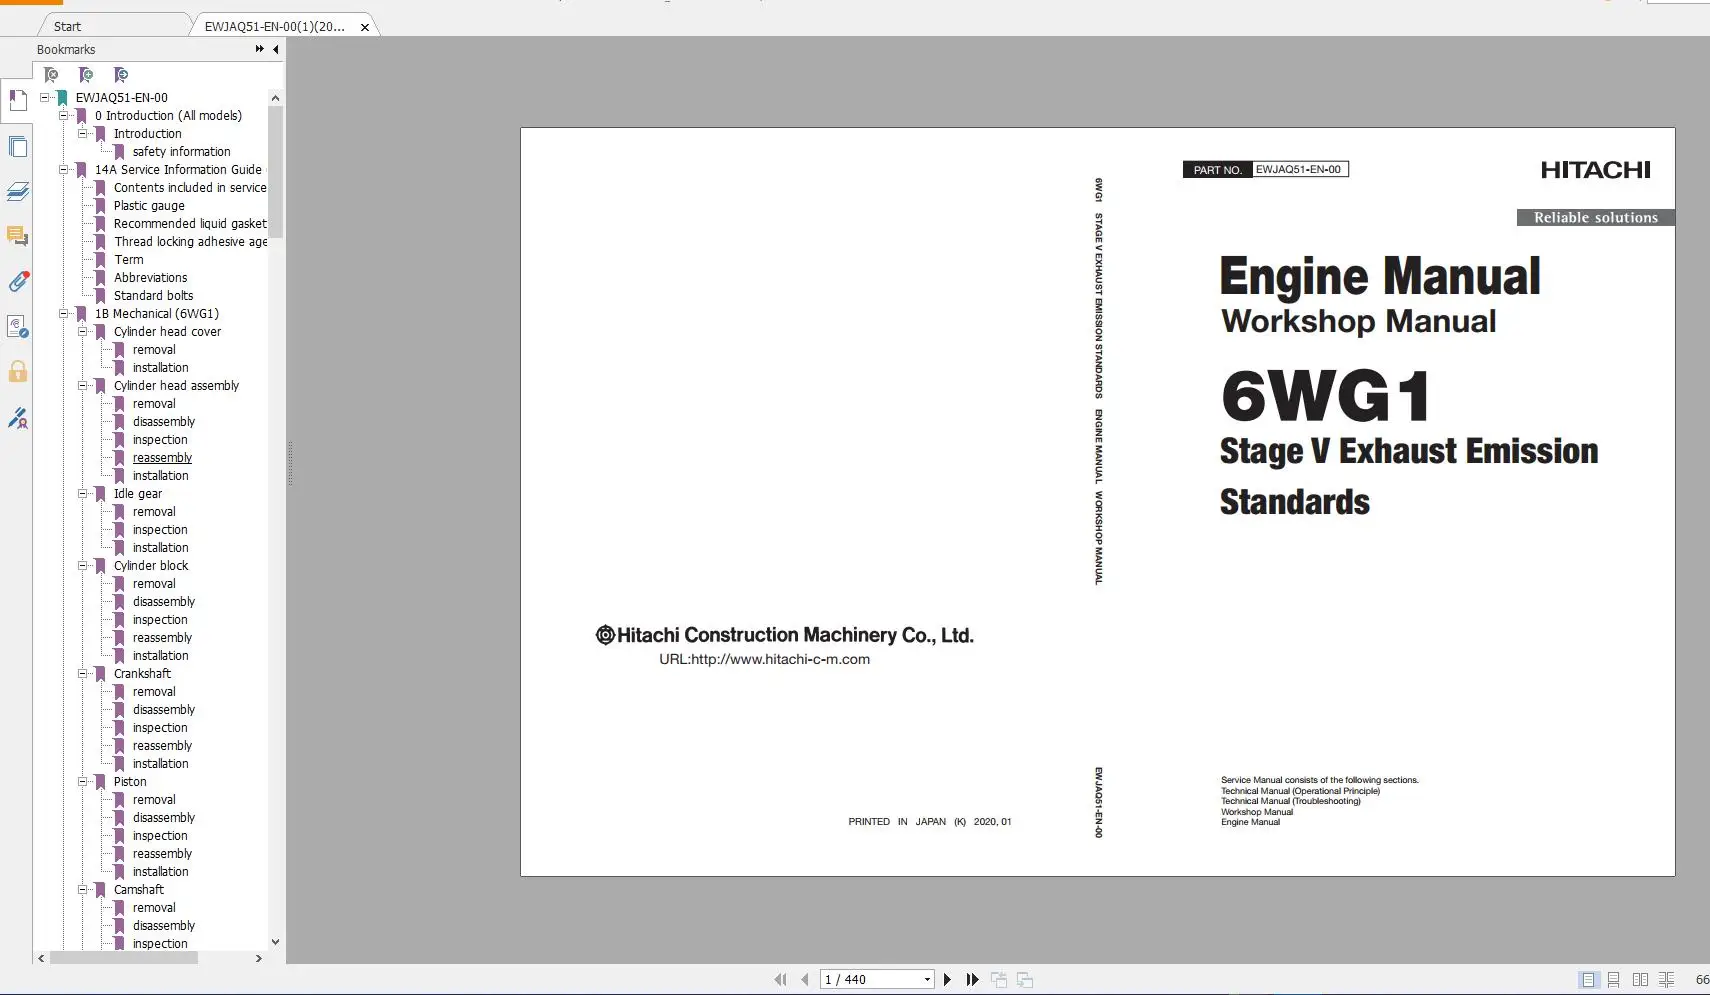Close the EWJAQ51-EN-00(1) document tab

click(365, 27)
